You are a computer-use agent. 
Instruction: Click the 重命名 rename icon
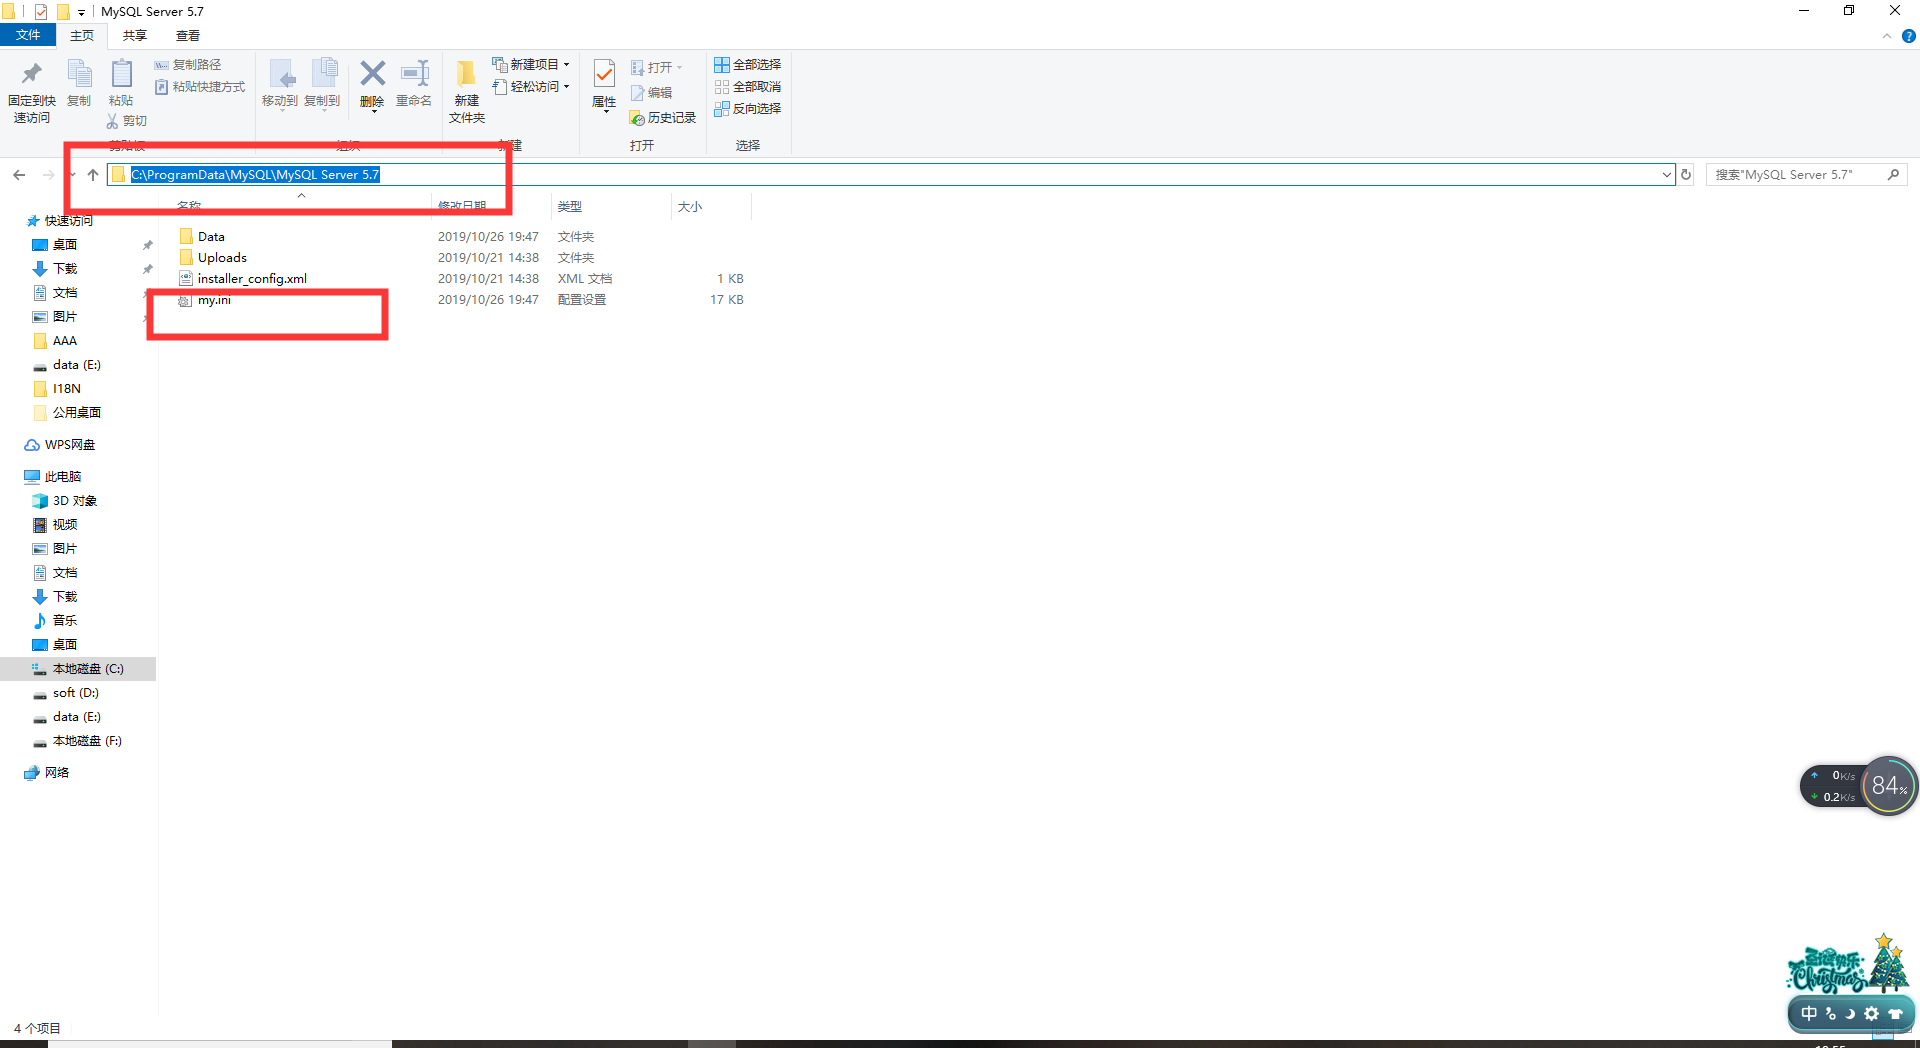(414, 73)
